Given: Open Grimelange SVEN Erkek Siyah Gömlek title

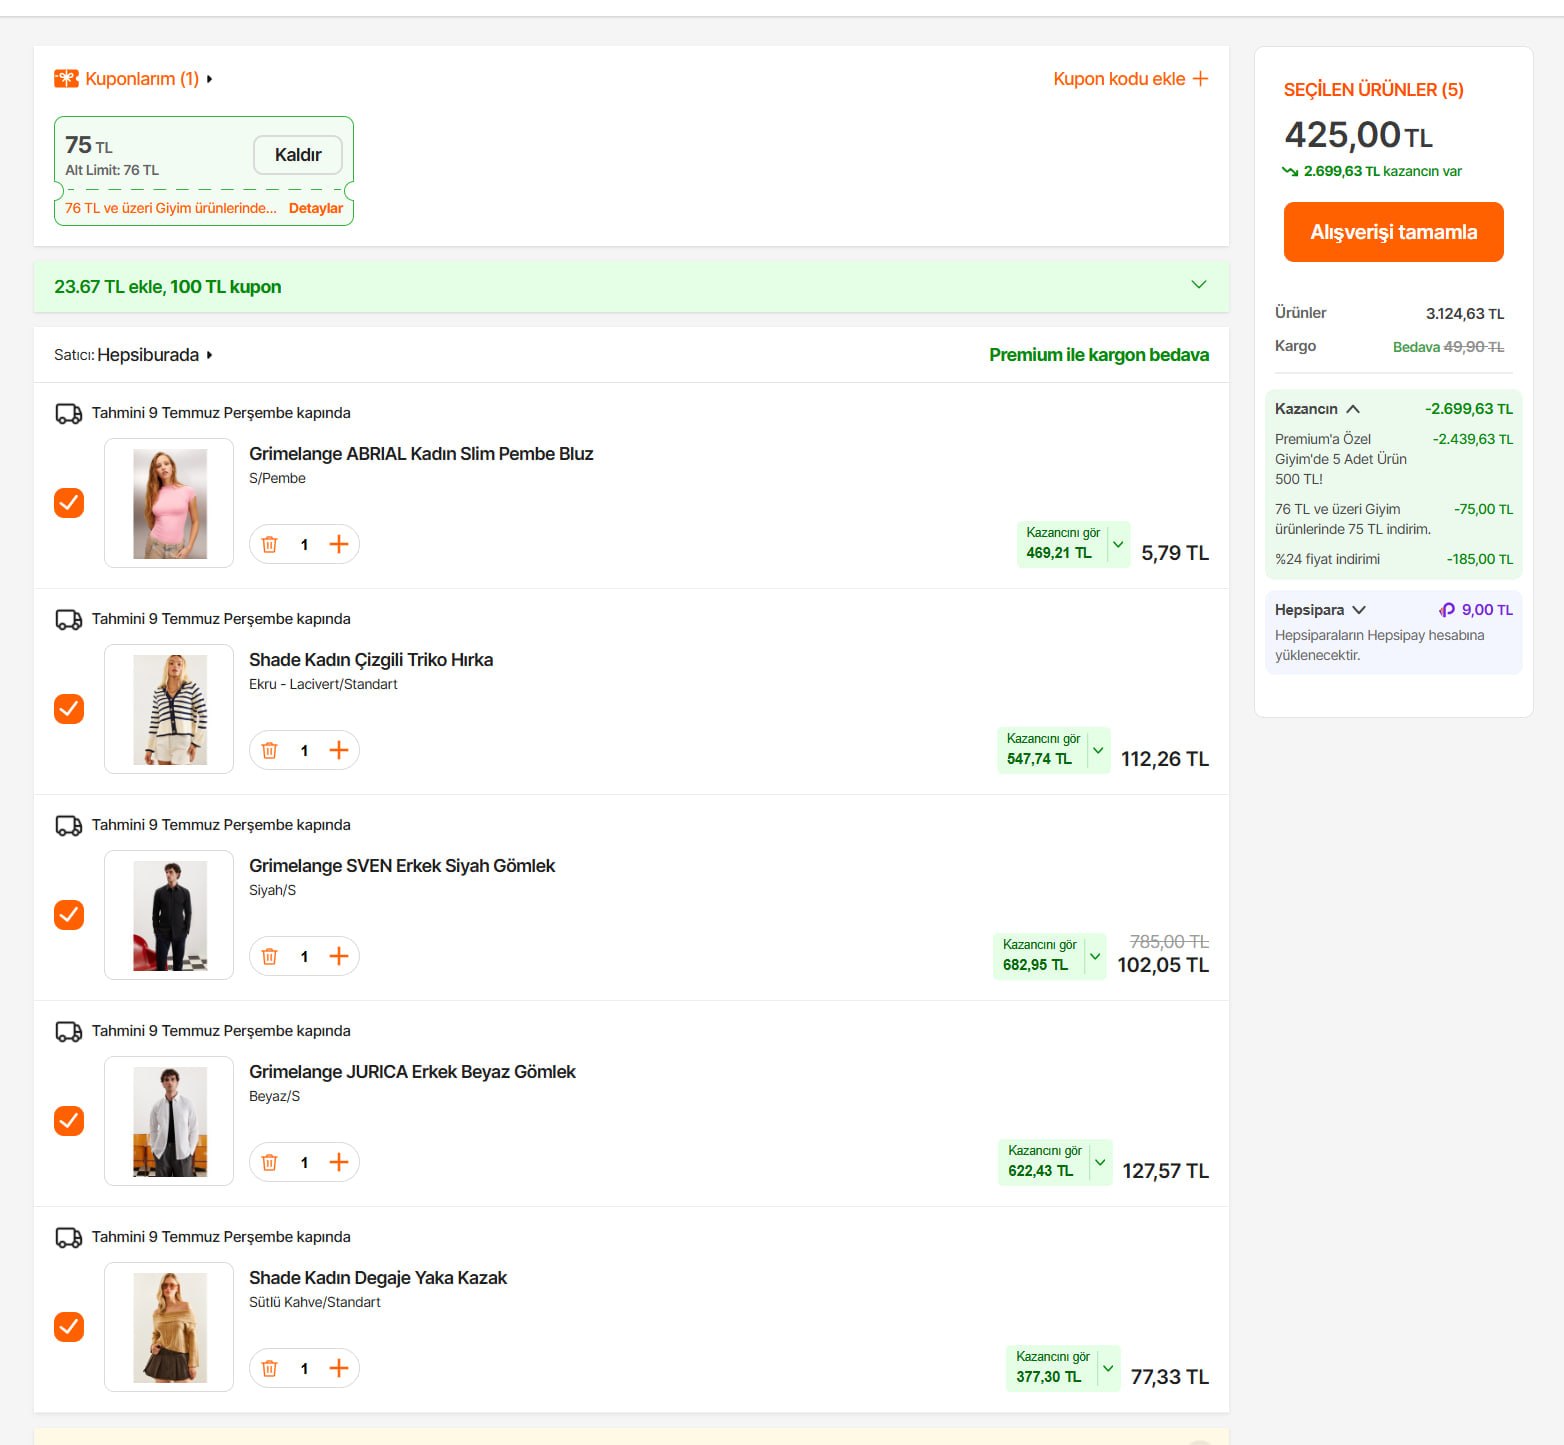Looking at the screenshot, I should 402,866.
